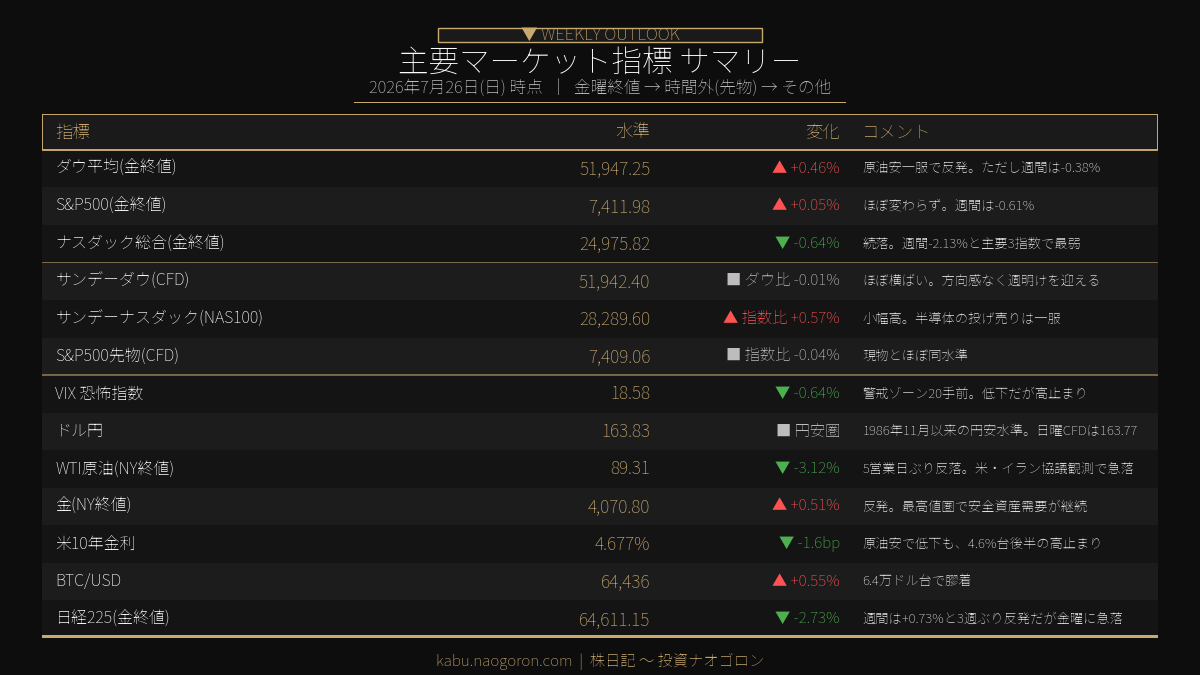Click the green down triangle in the ナスダック総合 row
Viewport: 1200px width, 675px height.
pos(783,242)
